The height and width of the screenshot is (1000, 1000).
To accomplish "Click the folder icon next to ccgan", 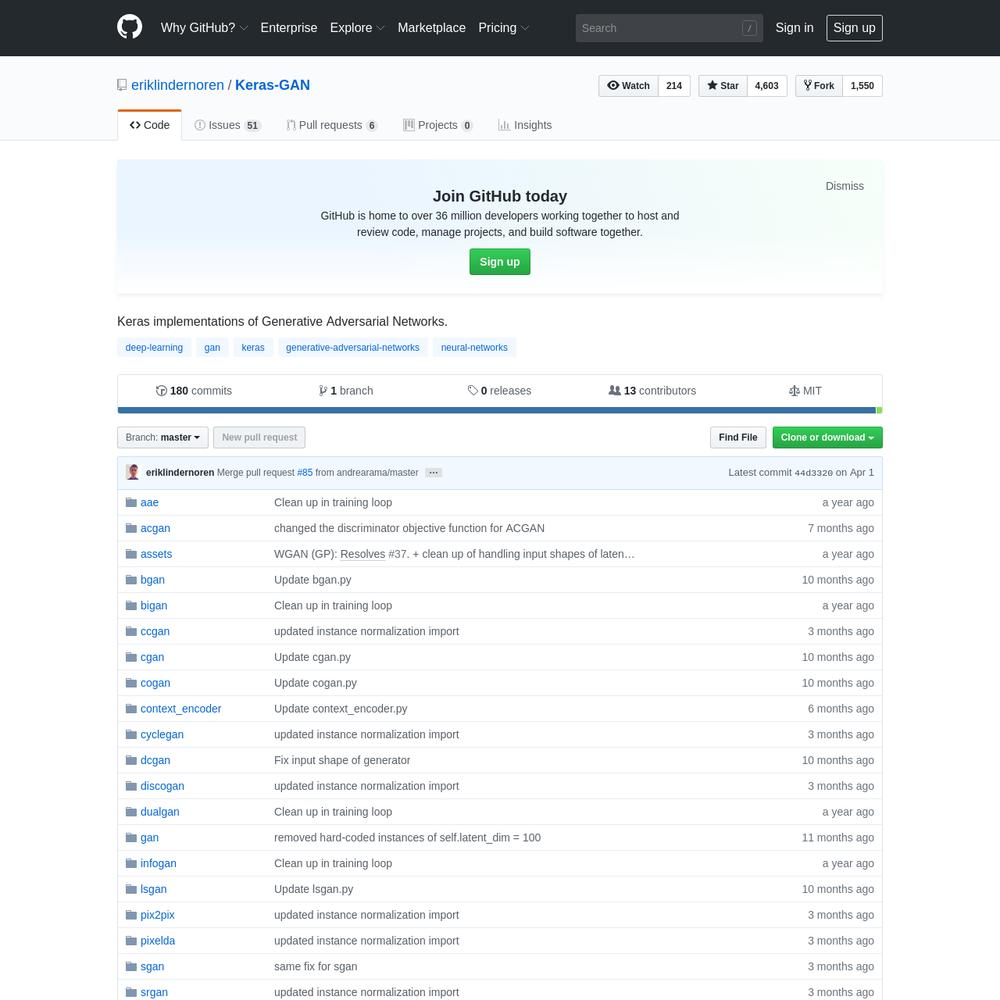I will (131, 631).
